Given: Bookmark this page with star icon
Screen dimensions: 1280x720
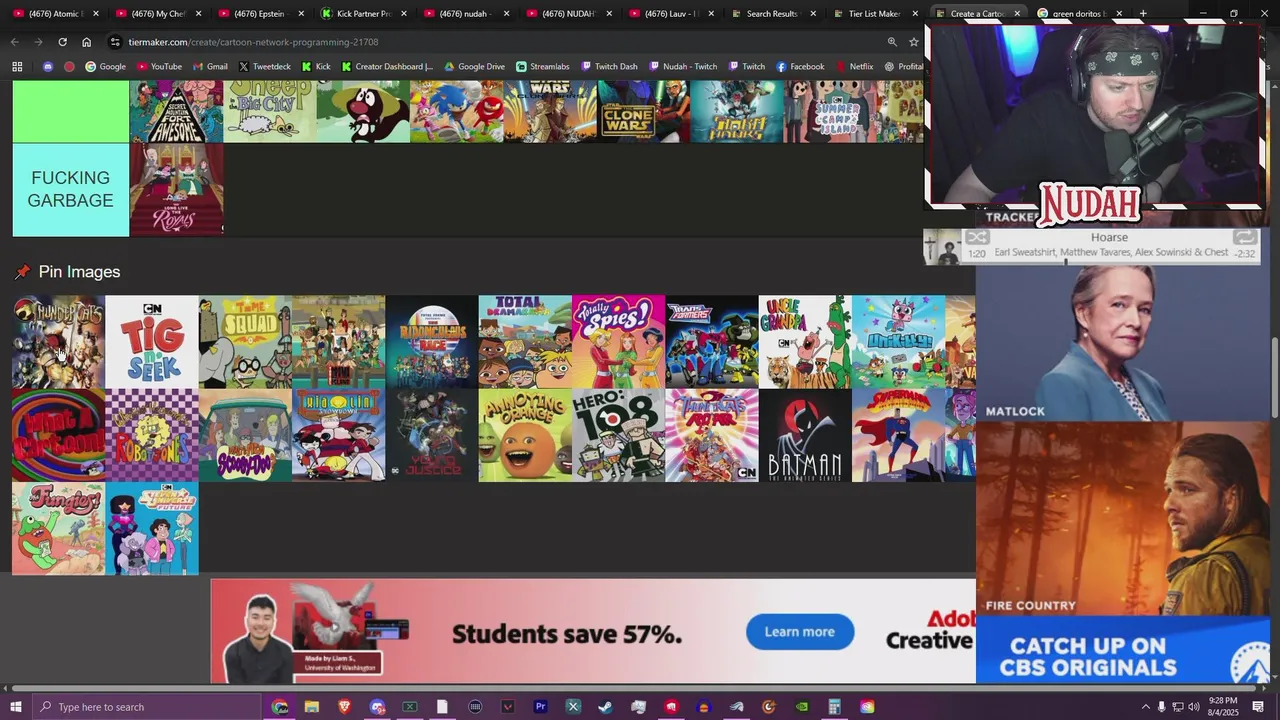Looking at the screenshot, I should 913,42.
